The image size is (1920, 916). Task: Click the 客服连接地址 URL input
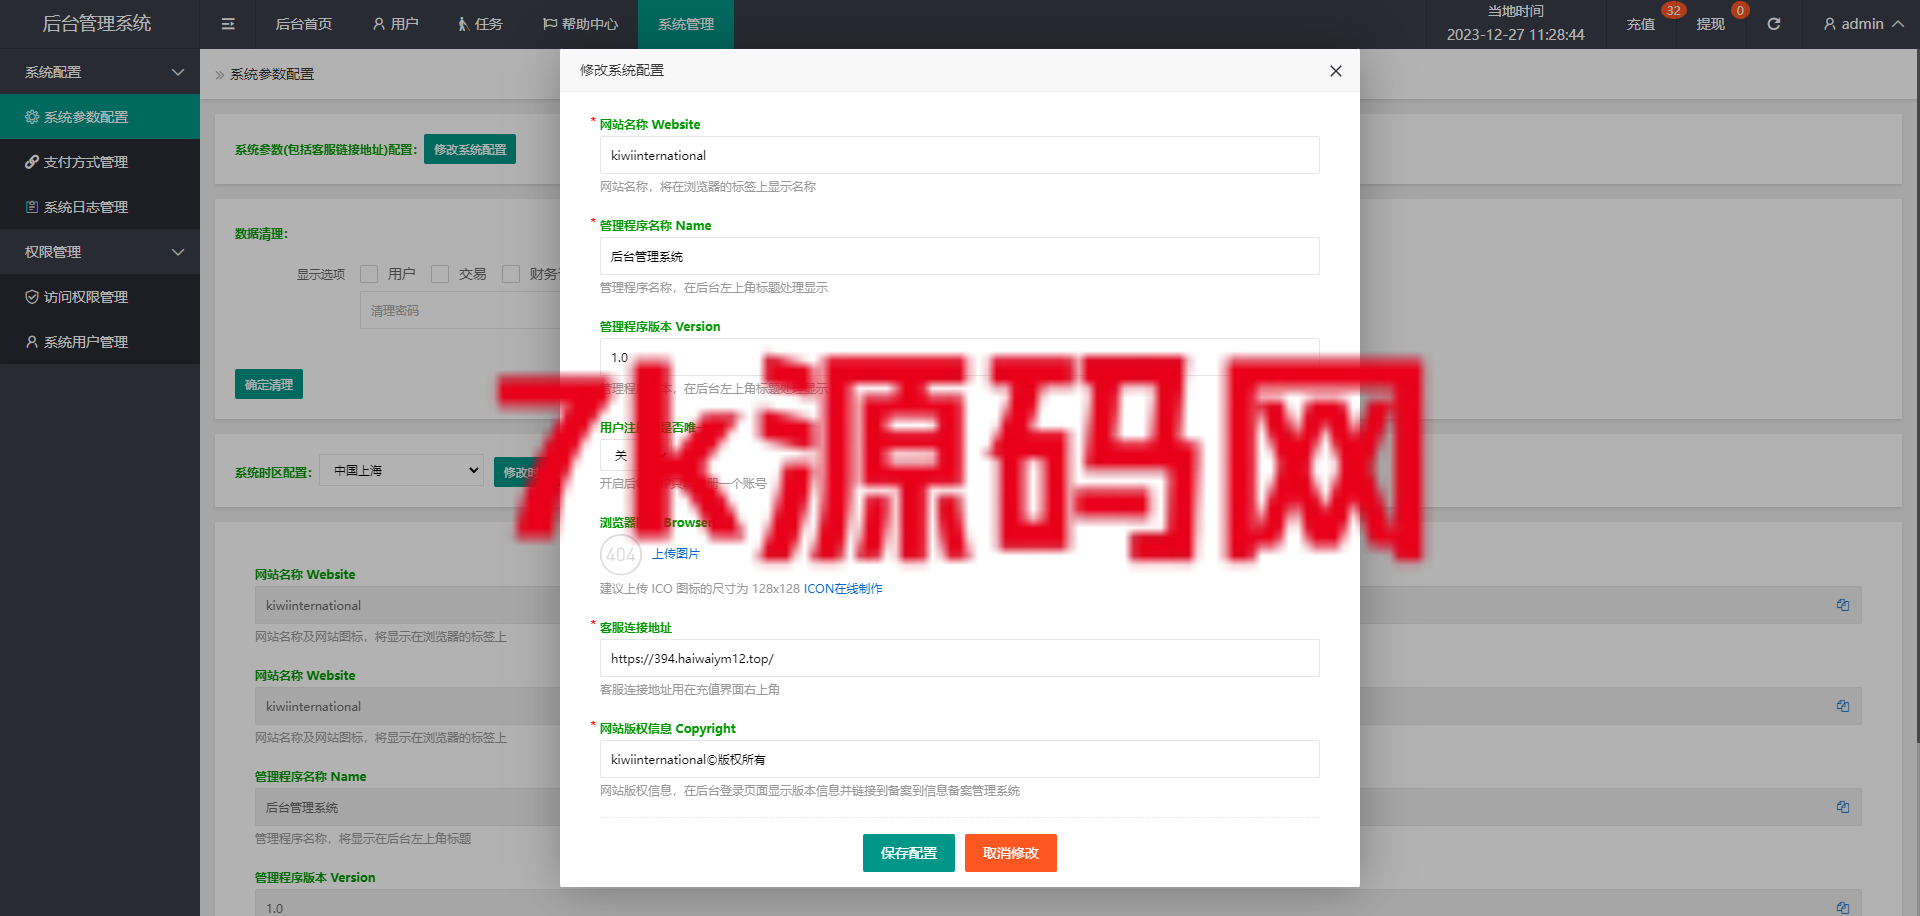[960, 658]
